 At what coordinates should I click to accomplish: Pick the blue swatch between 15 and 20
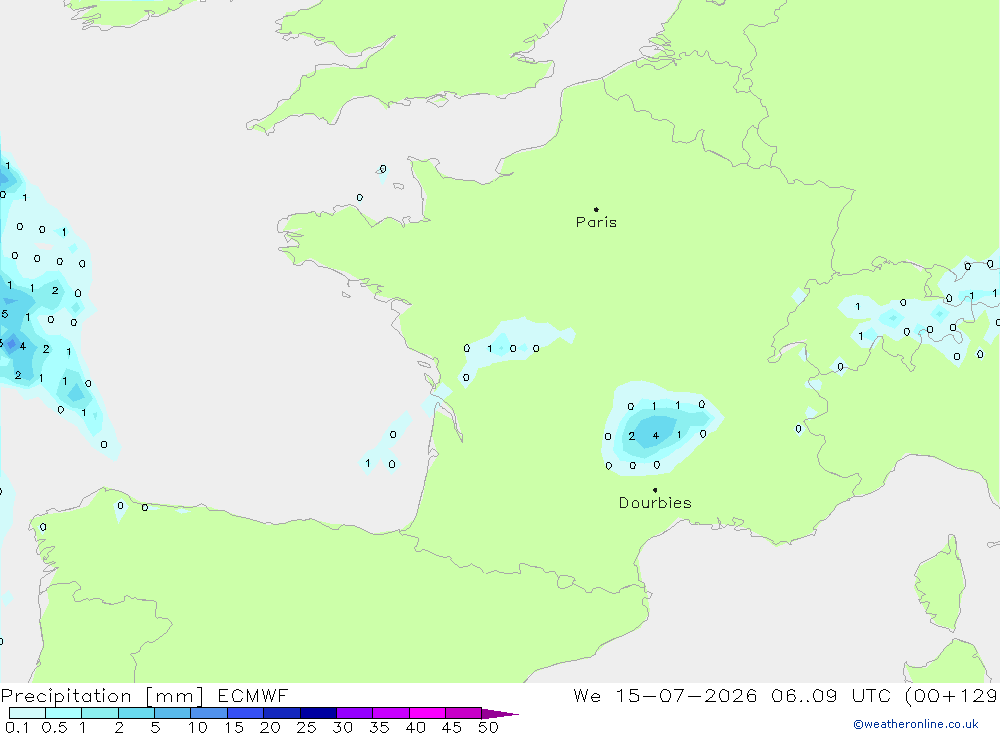pyautogui.click(x=246, y=713)
